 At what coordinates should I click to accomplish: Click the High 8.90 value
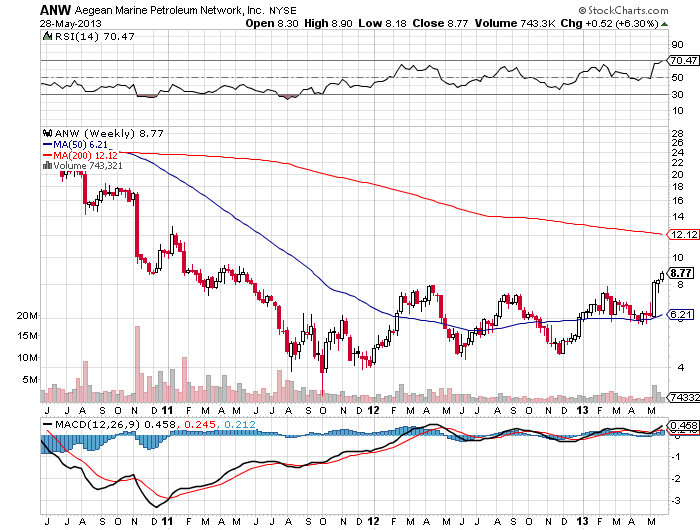pos(329,23)
